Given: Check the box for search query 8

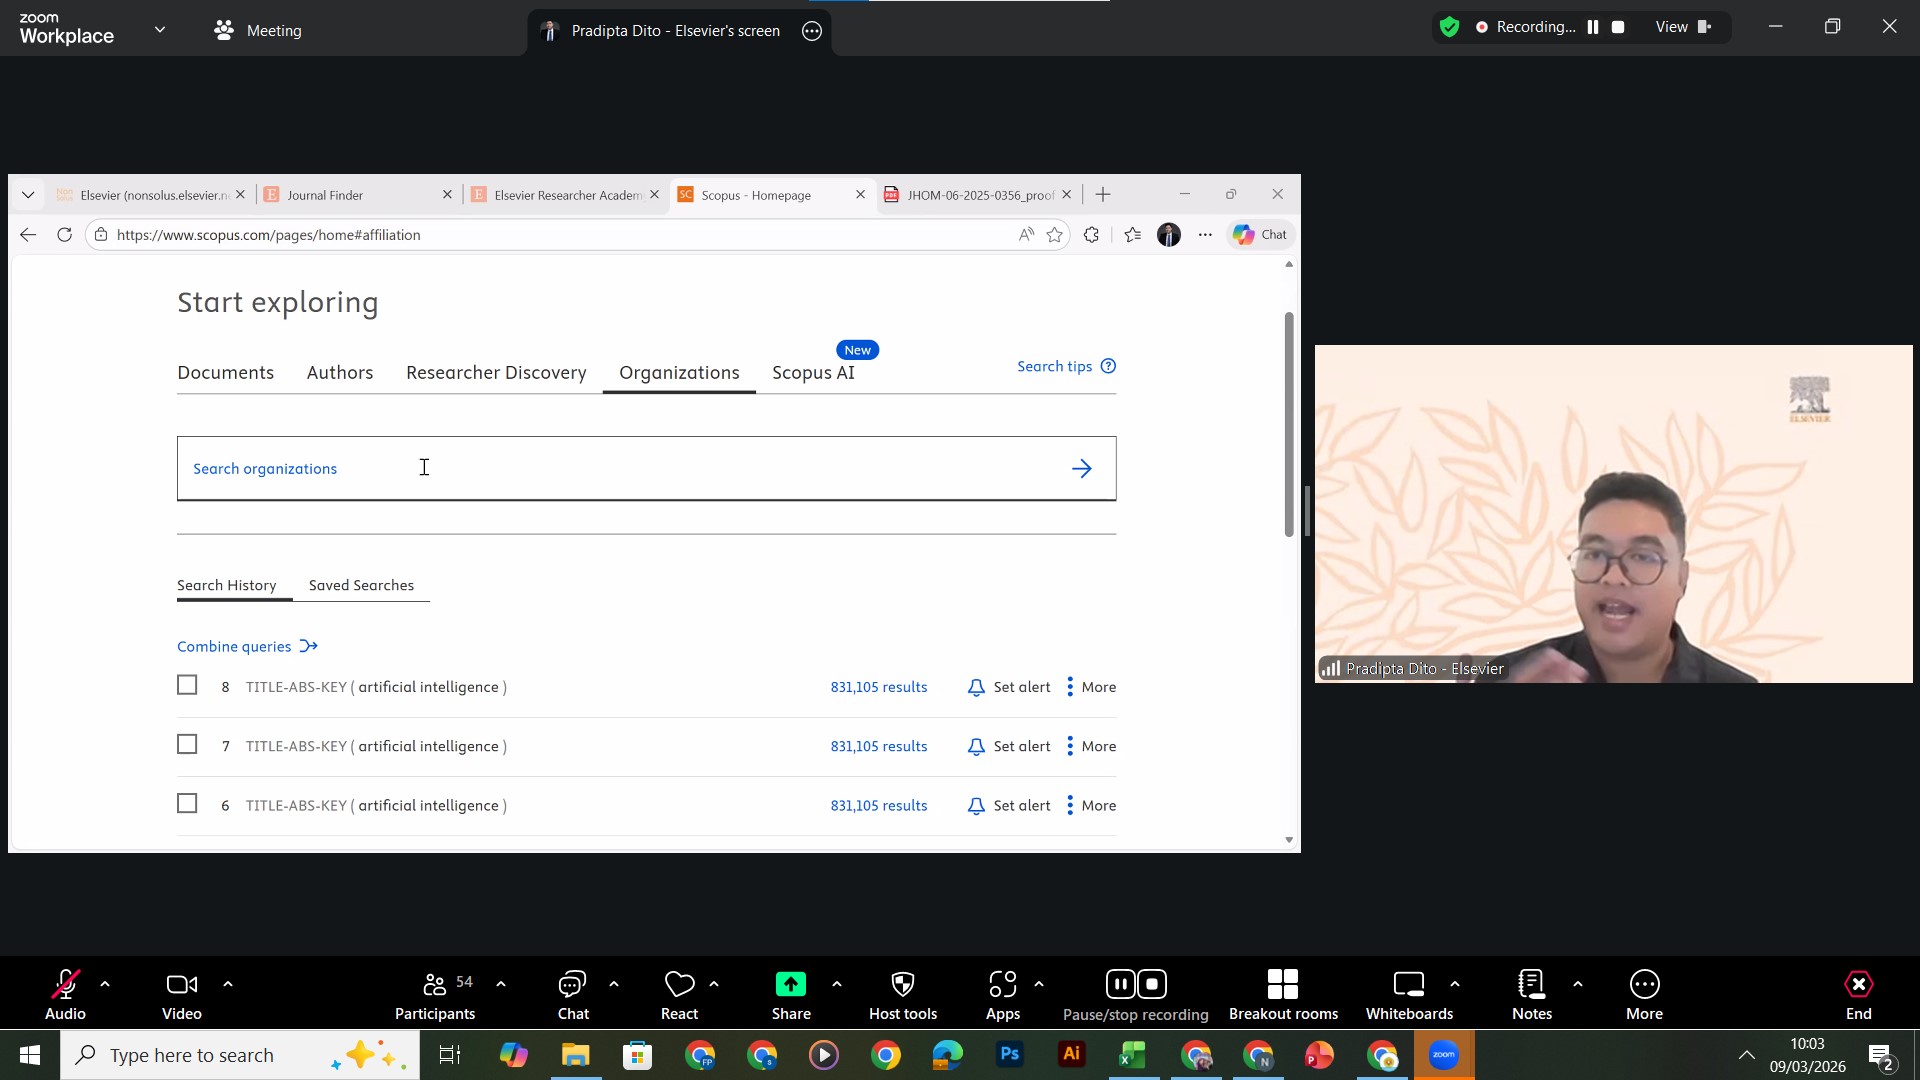Looking at the screenshot, I should [187, 685].
